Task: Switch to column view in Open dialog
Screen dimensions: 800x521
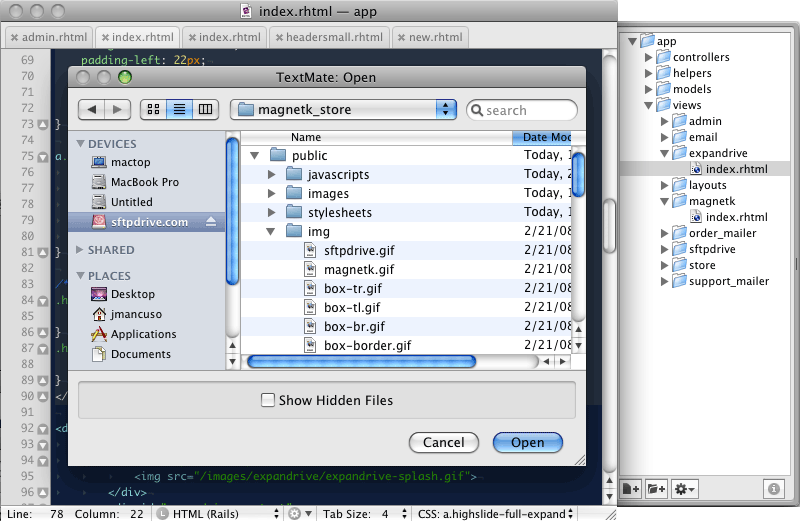Action: coord(205,109)
